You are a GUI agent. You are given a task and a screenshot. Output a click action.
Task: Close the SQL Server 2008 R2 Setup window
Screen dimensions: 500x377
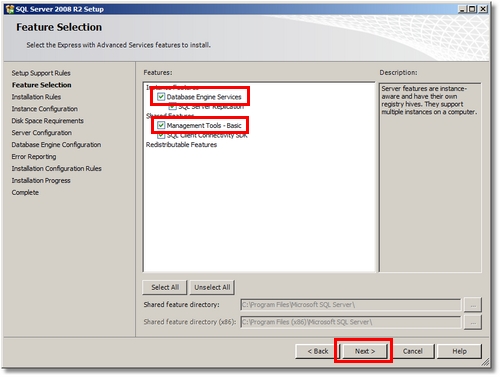click(x=483, y=9)
